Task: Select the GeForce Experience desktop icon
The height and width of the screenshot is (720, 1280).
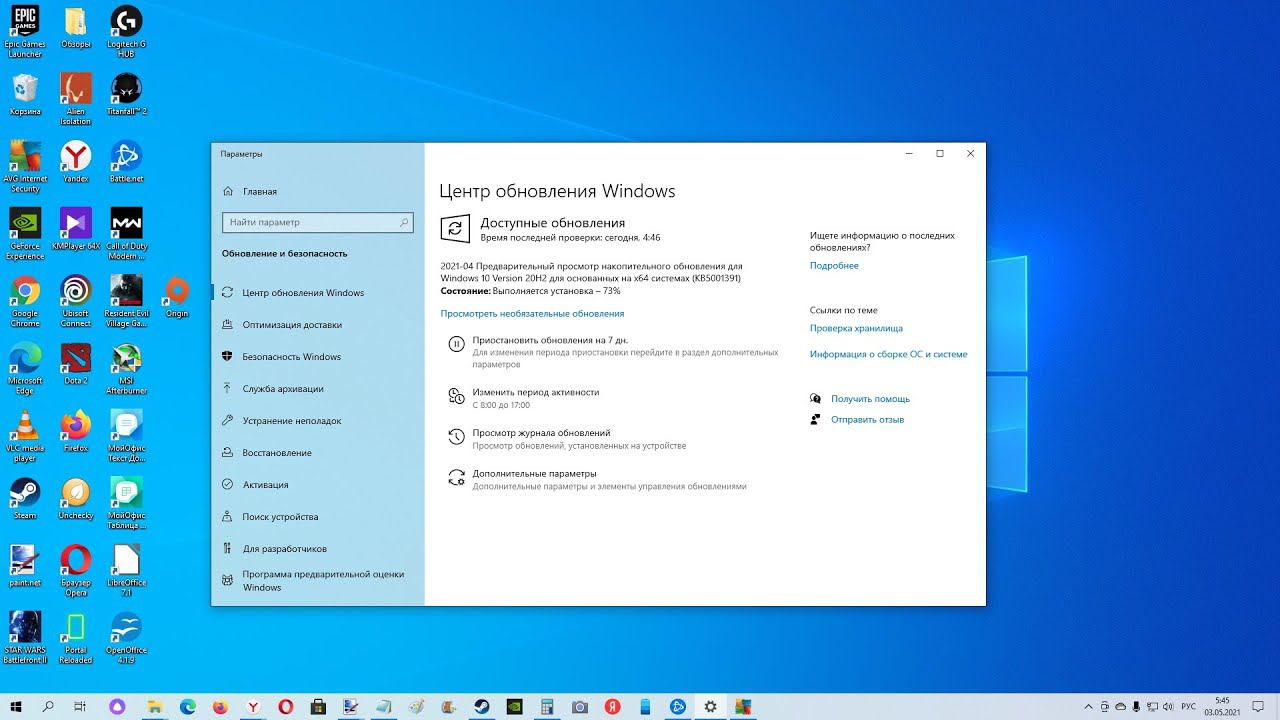Action: pyautogui.click(x=25, y=233)
